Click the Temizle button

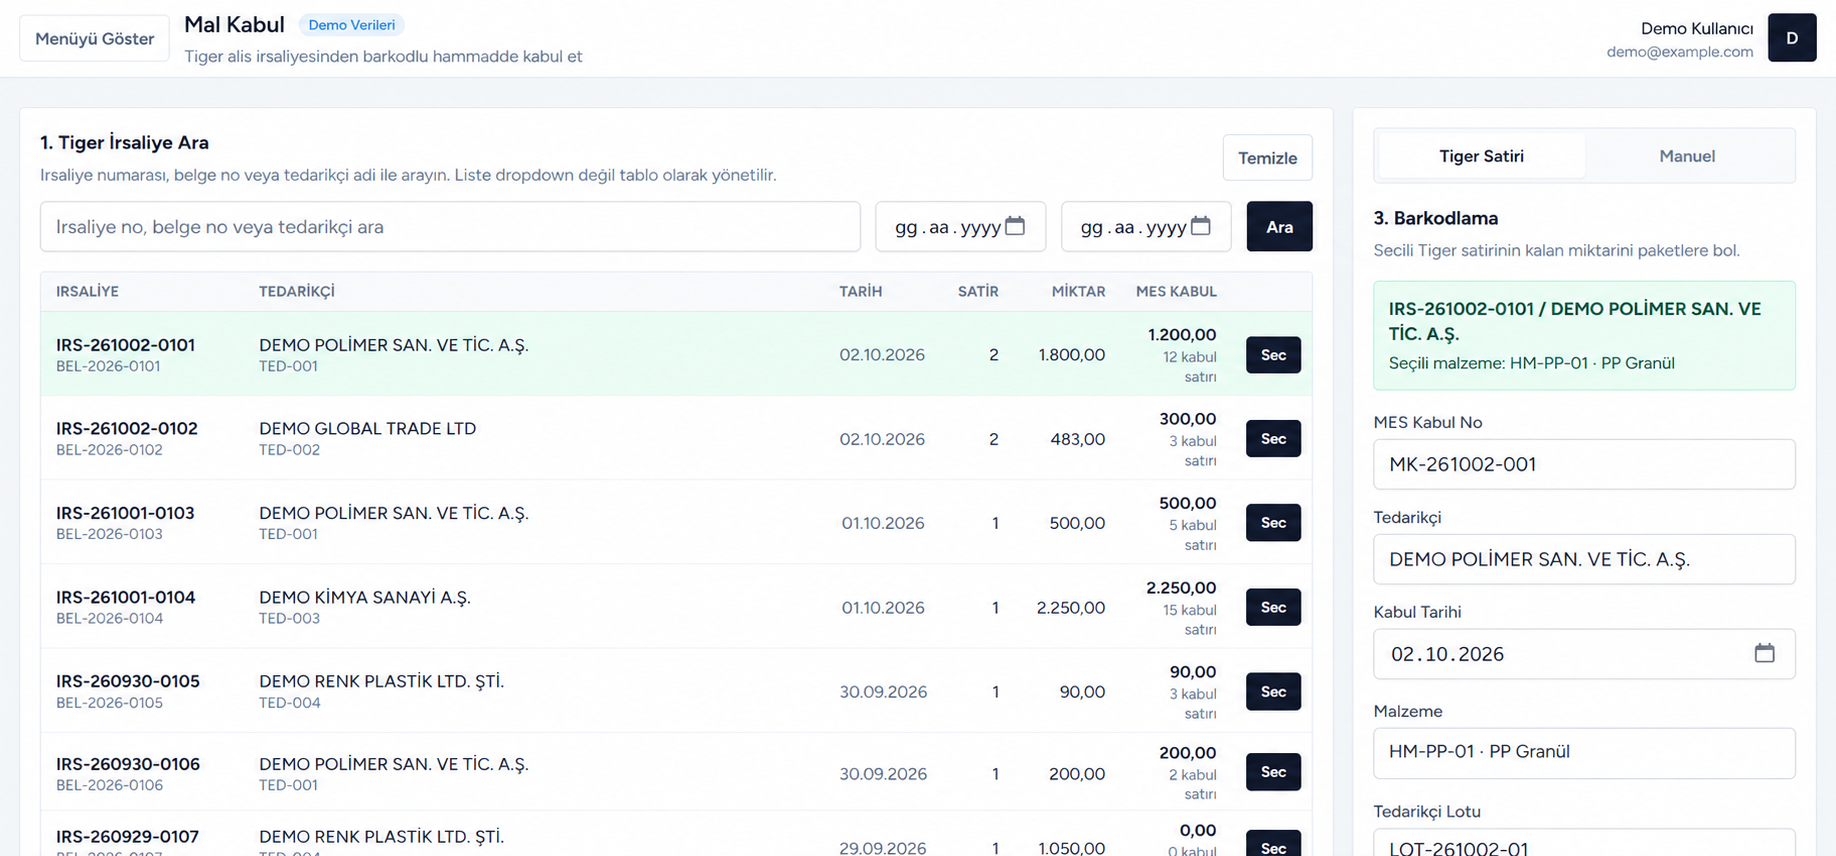tap(1267, 158)
